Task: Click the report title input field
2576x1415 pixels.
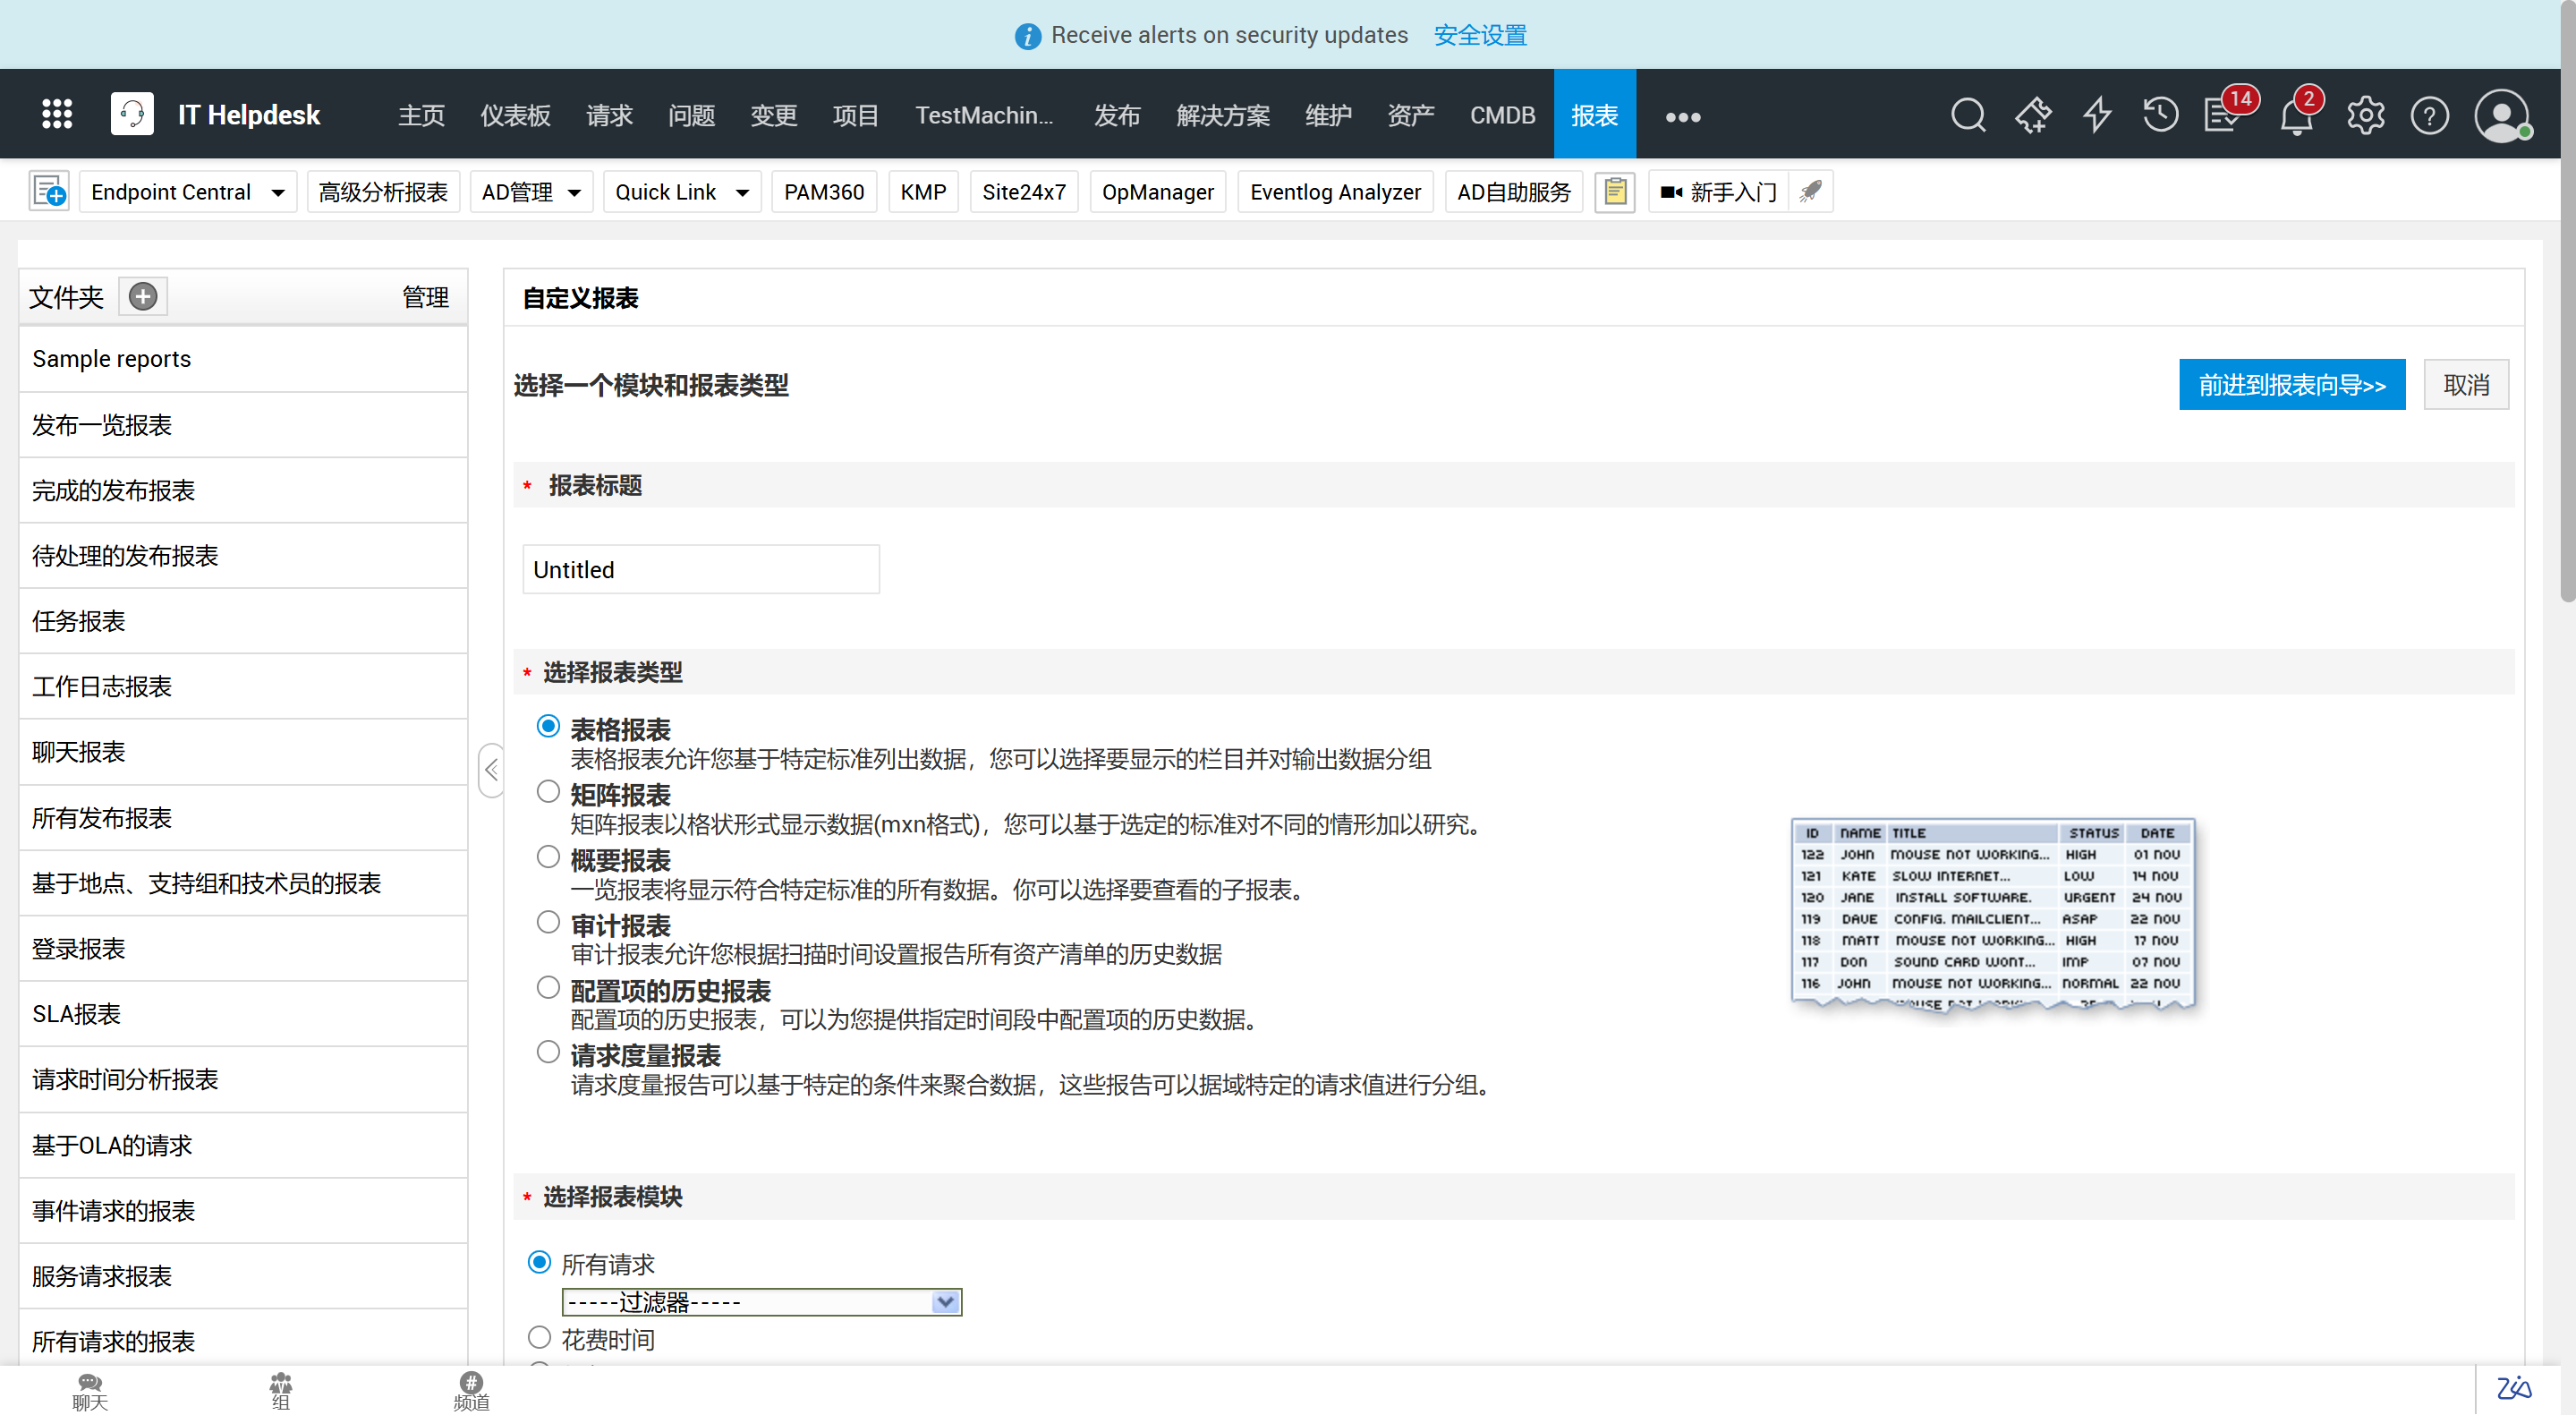Action: tap(700, 569)
